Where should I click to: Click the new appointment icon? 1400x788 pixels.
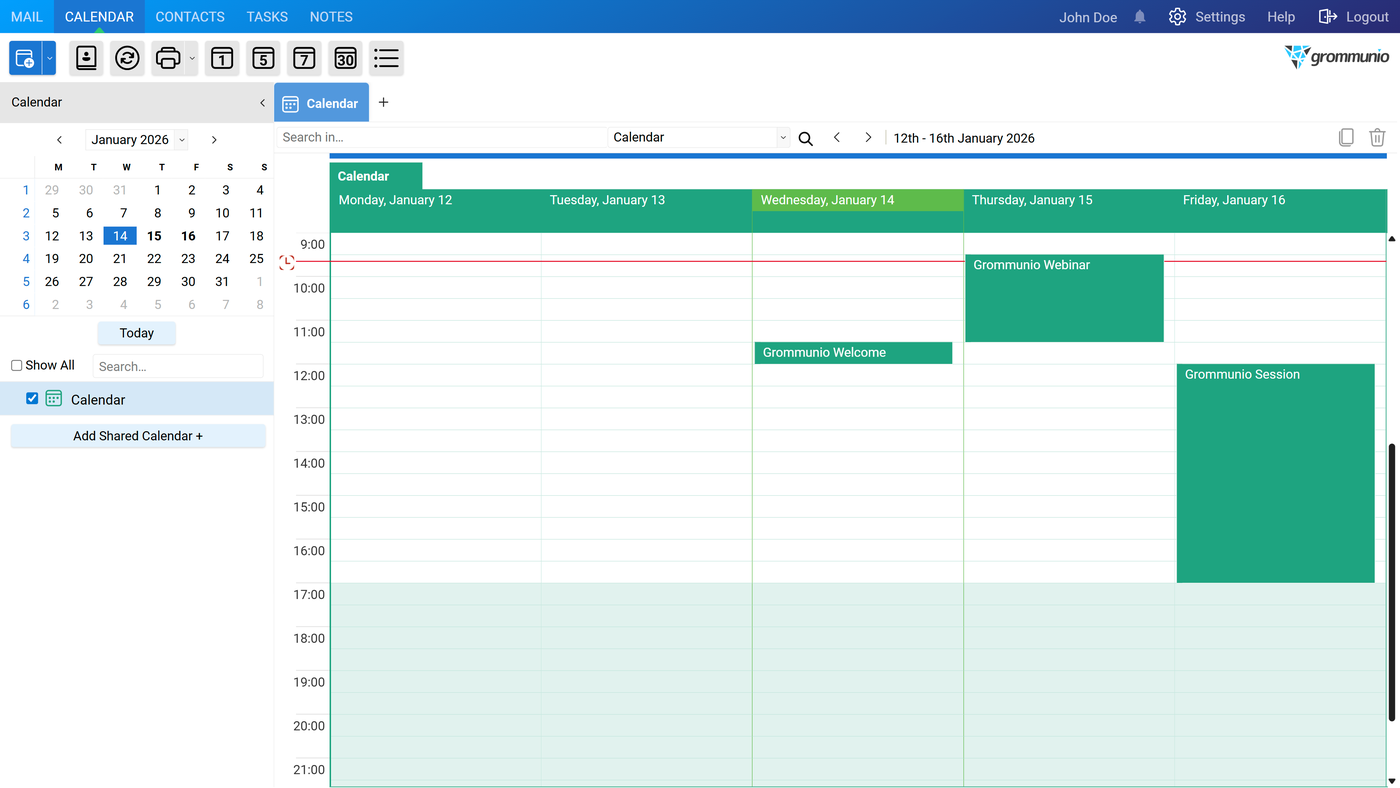point(25,59)
